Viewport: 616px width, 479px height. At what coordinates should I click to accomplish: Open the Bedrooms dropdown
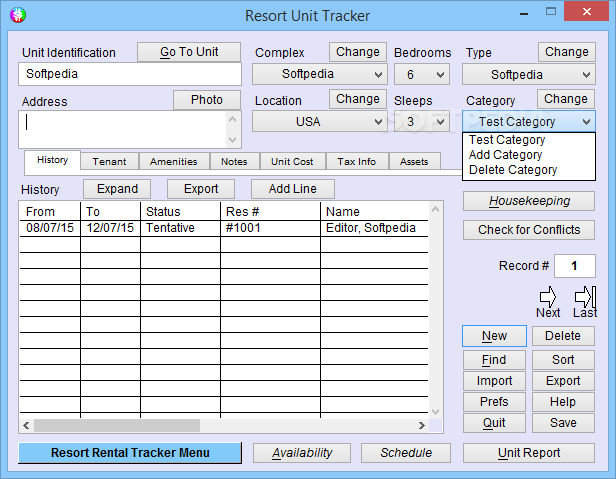tap(422, 74)
